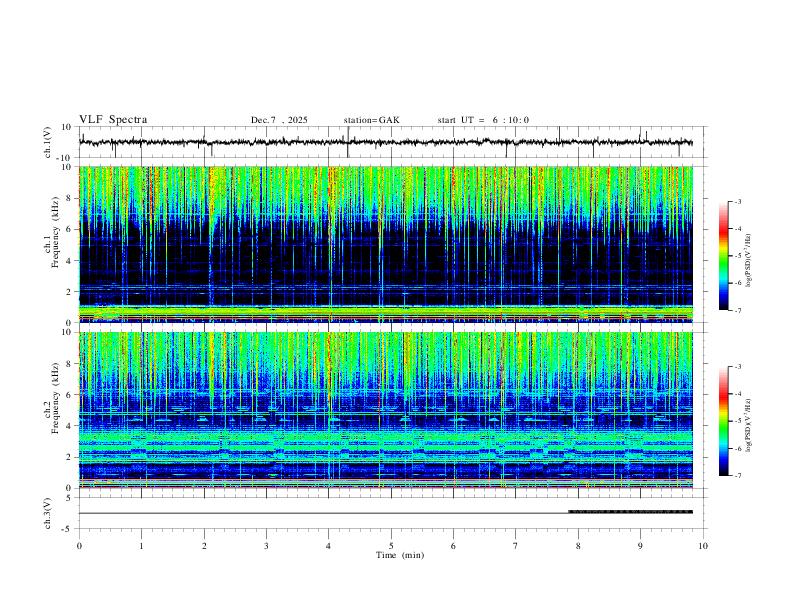Viewport: 792px width, 612px height.
Task: Click the ch.1 frequency spectrogram panel
Action: pyautogui.click(x=386, y=244)
